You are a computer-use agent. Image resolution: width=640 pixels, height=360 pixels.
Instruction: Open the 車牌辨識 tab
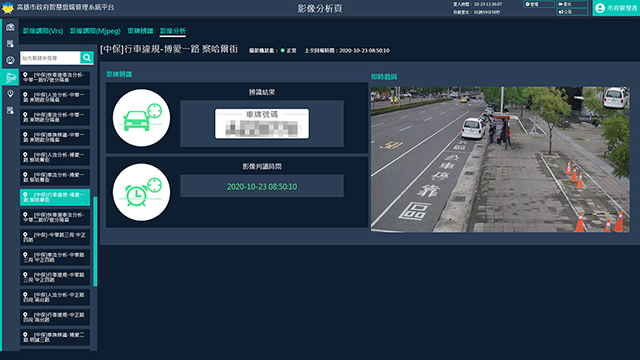(x=140, y=31)
